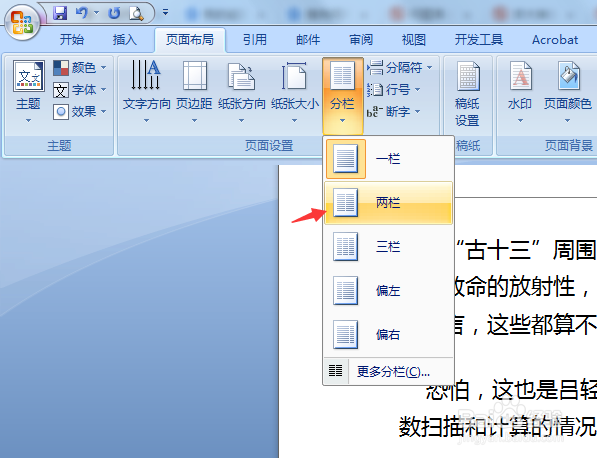This screenshot has height=458, width=597.
Task: Switch to the 视图 tab
Action: click(413, 40)
